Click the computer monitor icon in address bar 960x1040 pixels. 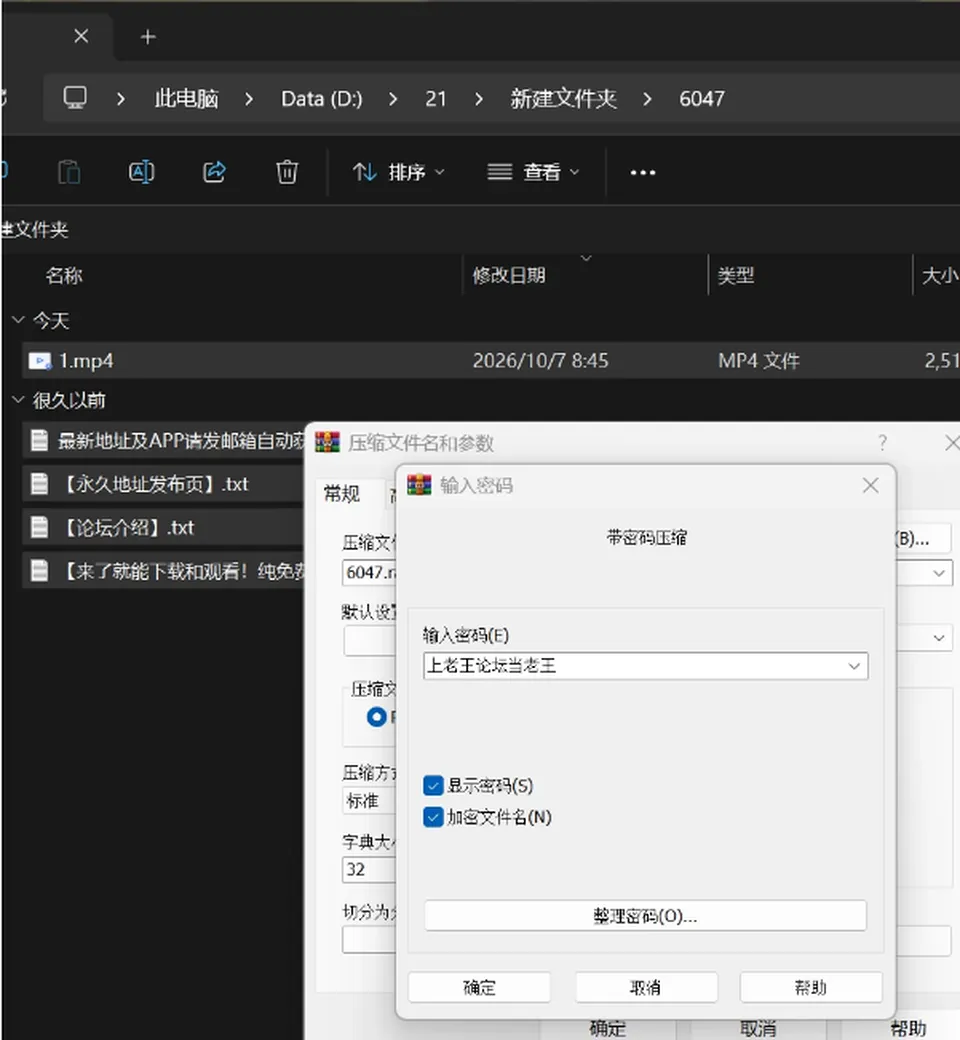point(75,98)
